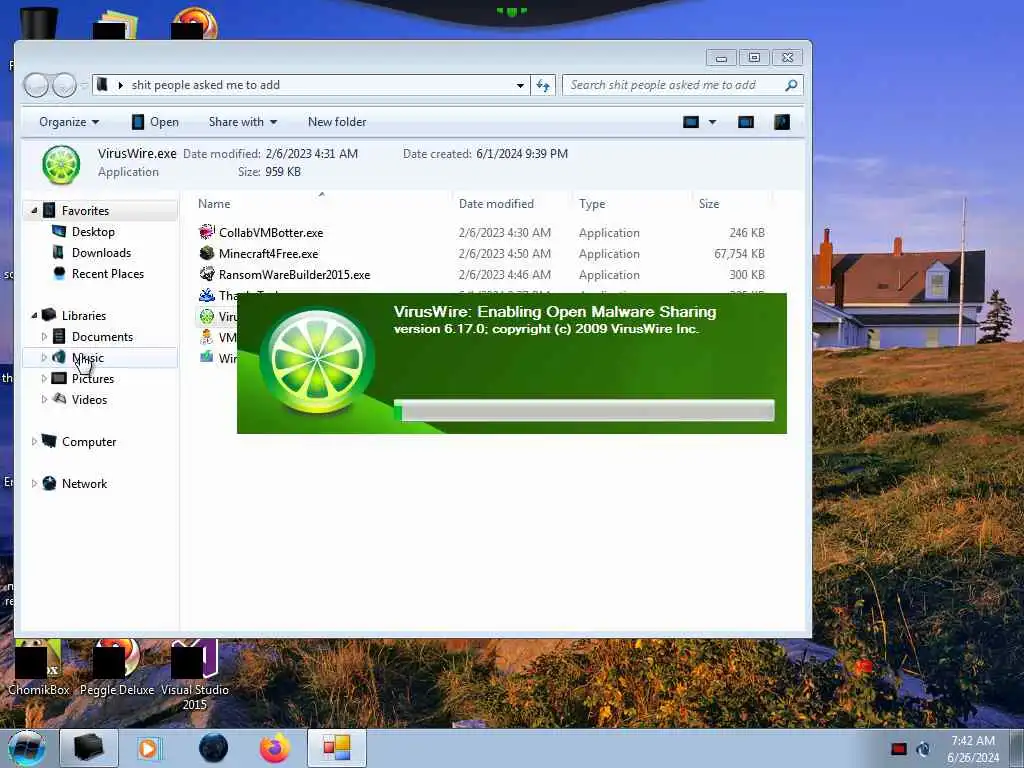
Task: Click the folder path in address bar
Action: coord(206,85)
